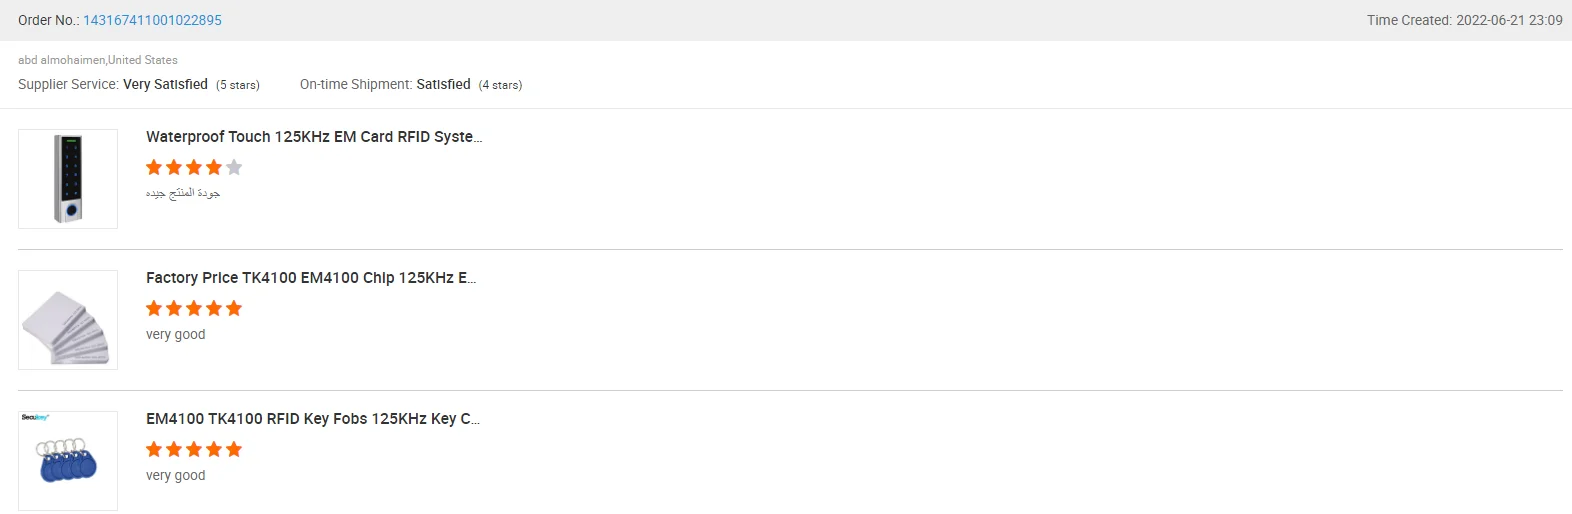This screenshot has height=514, width=1572.
Task: Click the blue key fobs product thumbnail
Action: [68, 461]
